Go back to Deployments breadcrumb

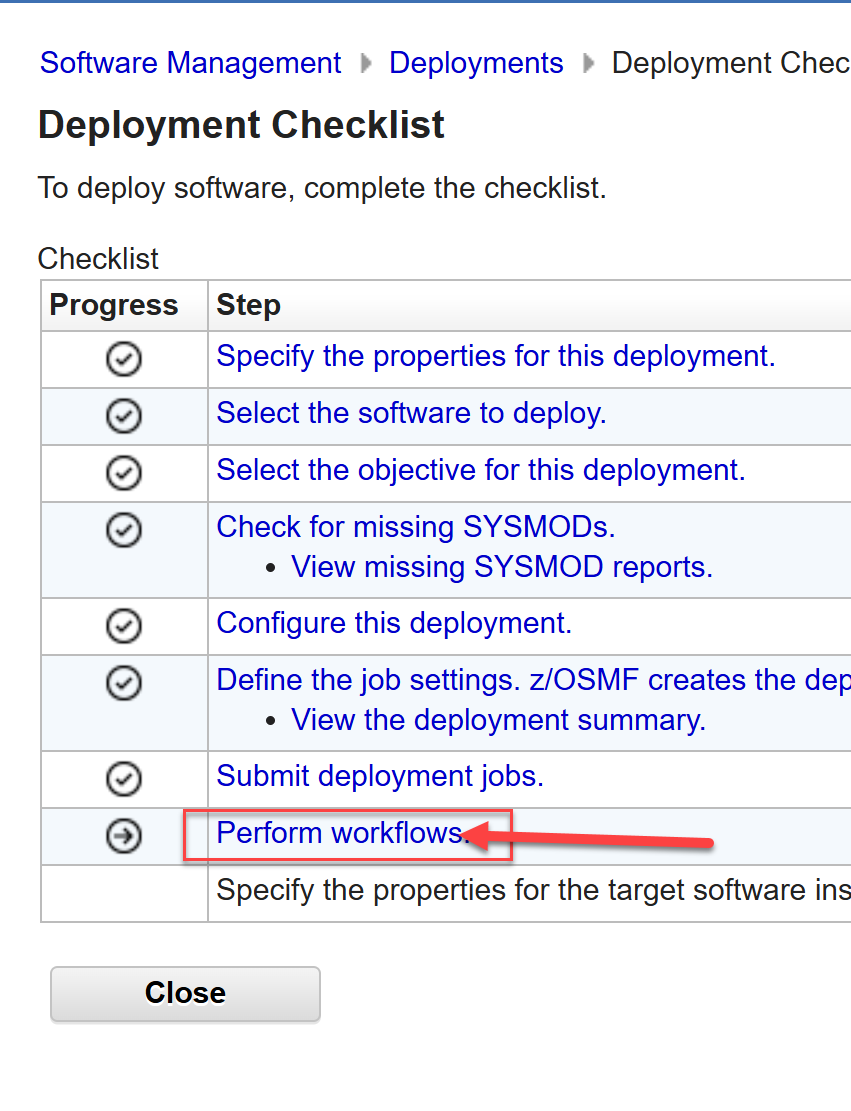point(476,63)
